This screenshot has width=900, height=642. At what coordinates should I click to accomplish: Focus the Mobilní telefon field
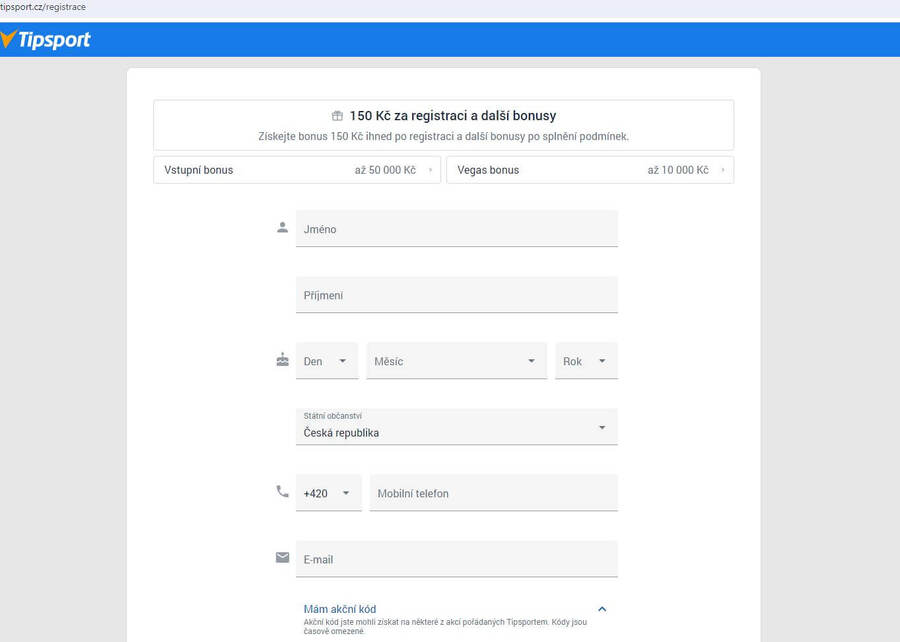pos(494,493)
